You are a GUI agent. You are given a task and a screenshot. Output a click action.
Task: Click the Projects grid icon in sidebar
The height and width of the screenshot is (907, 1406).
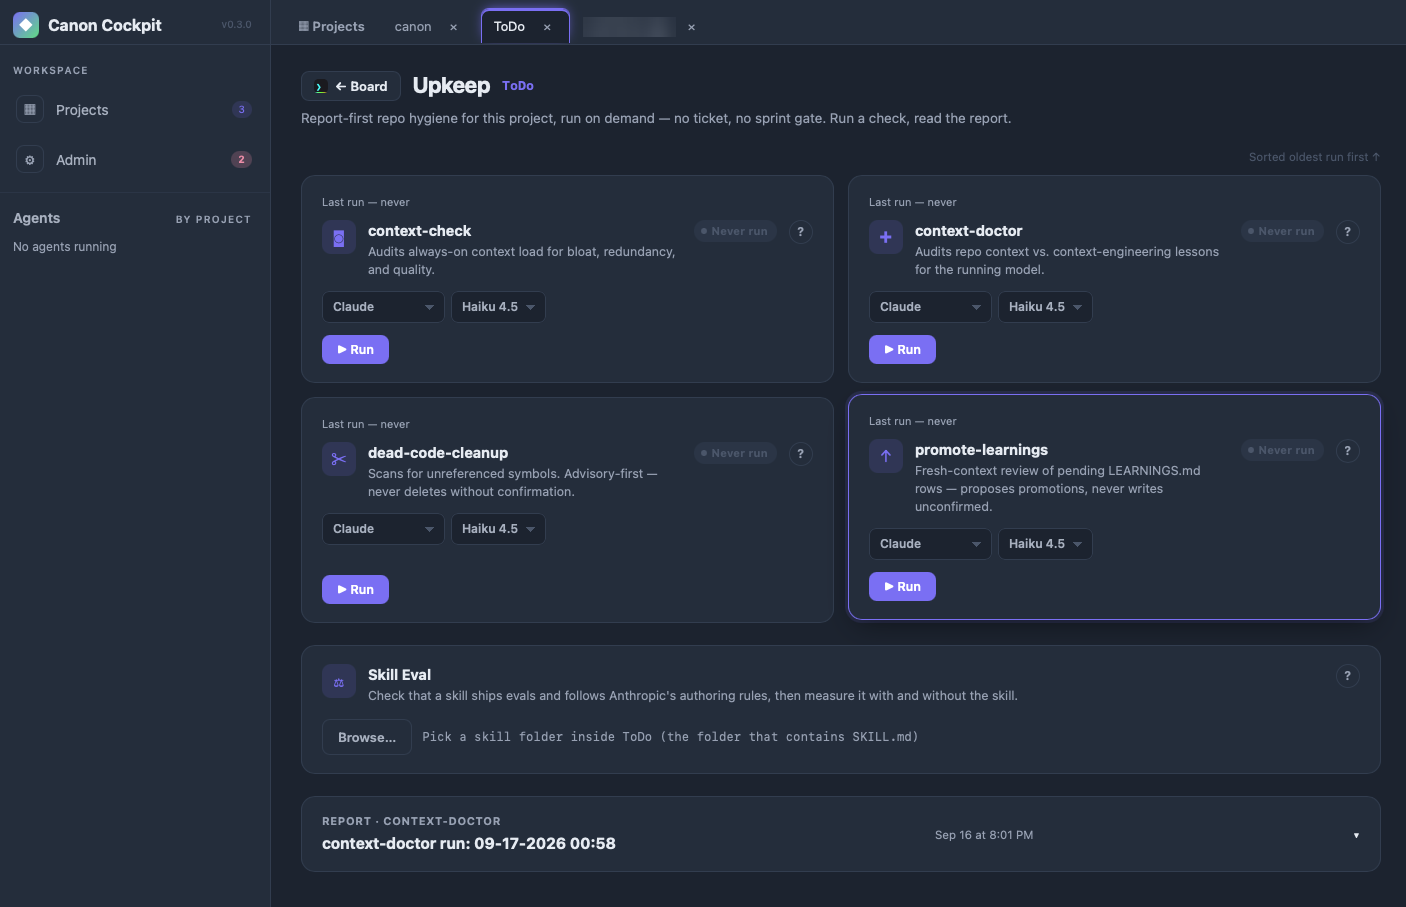[30, 110]
